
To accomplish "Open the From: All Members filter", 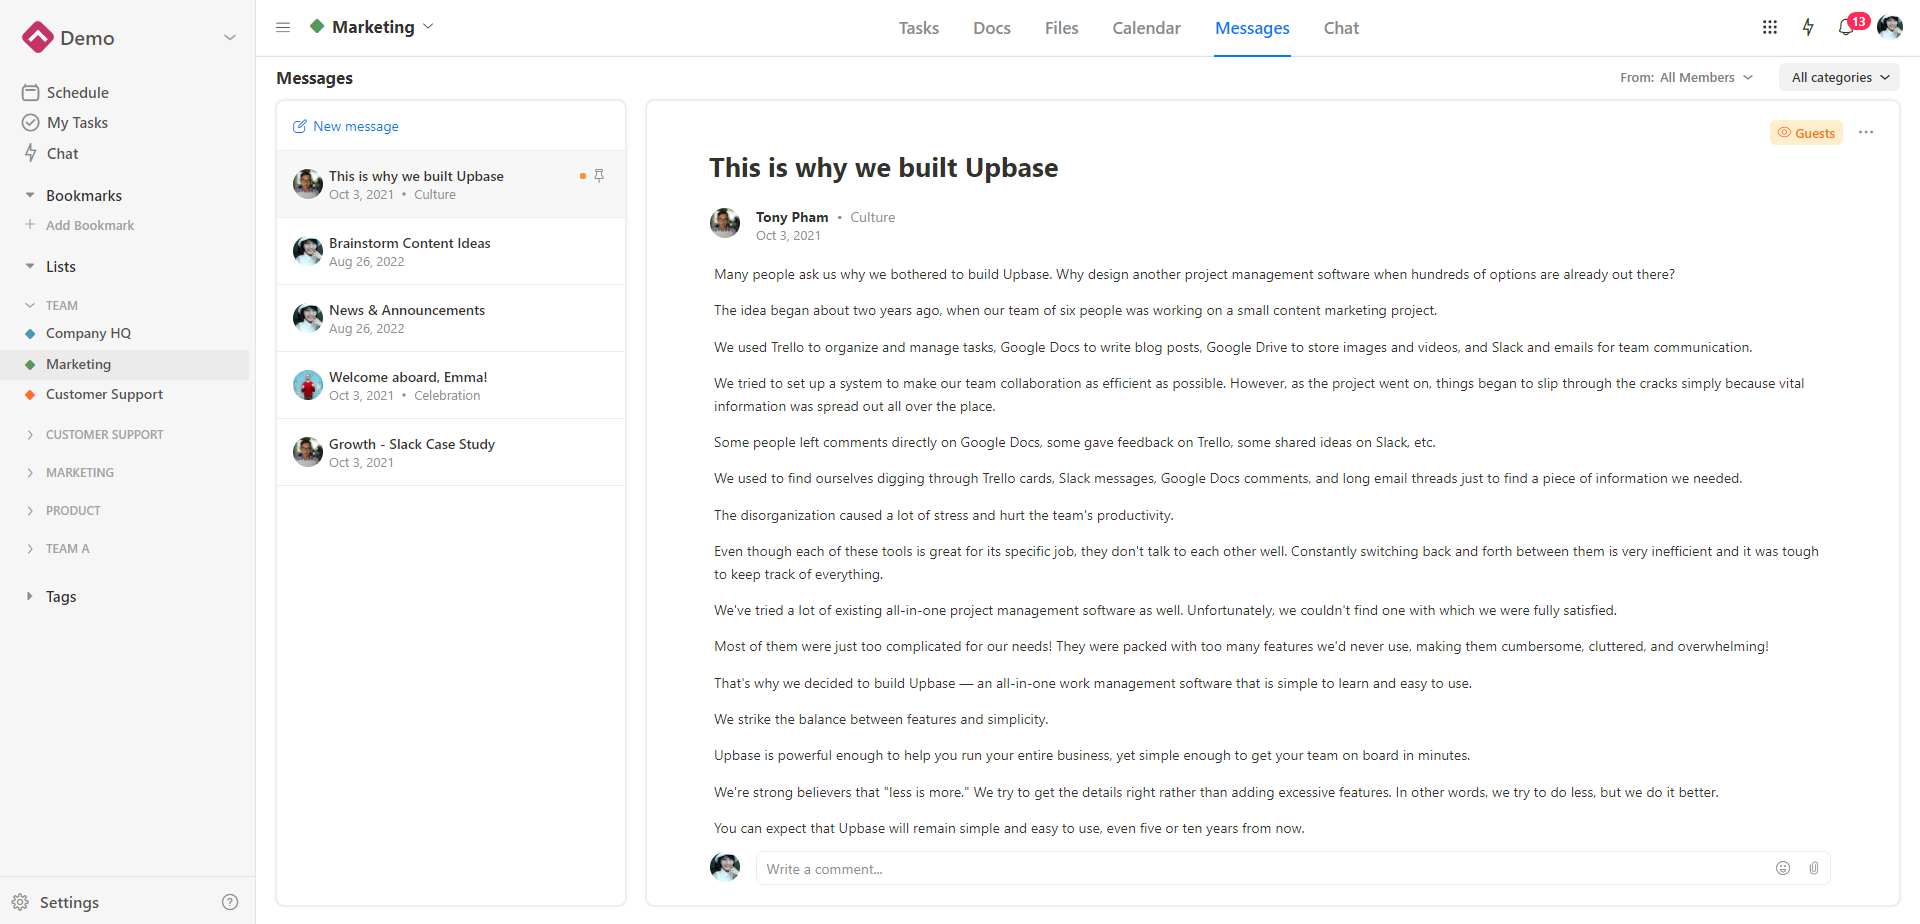I will (1686, 77).
